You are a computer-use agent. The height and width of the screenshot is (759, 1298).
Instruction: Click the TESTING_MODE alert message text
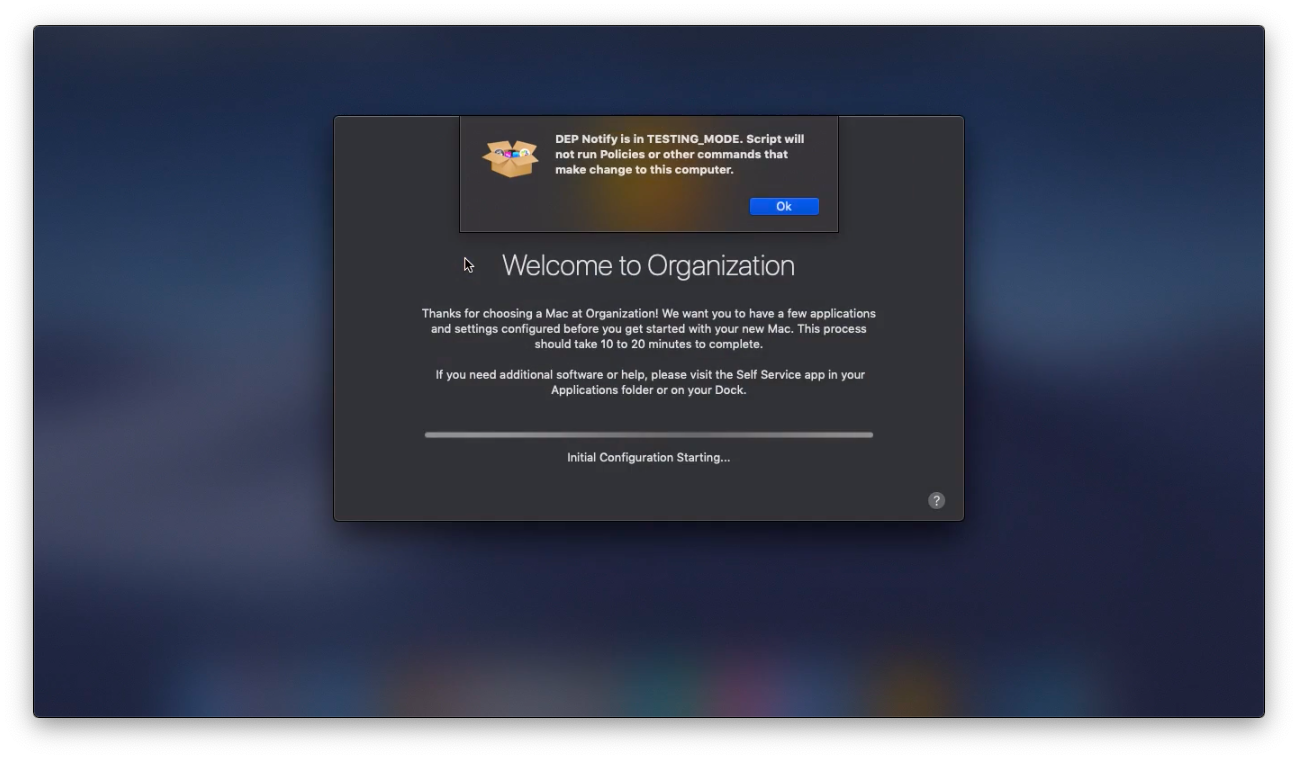point(680,154)
